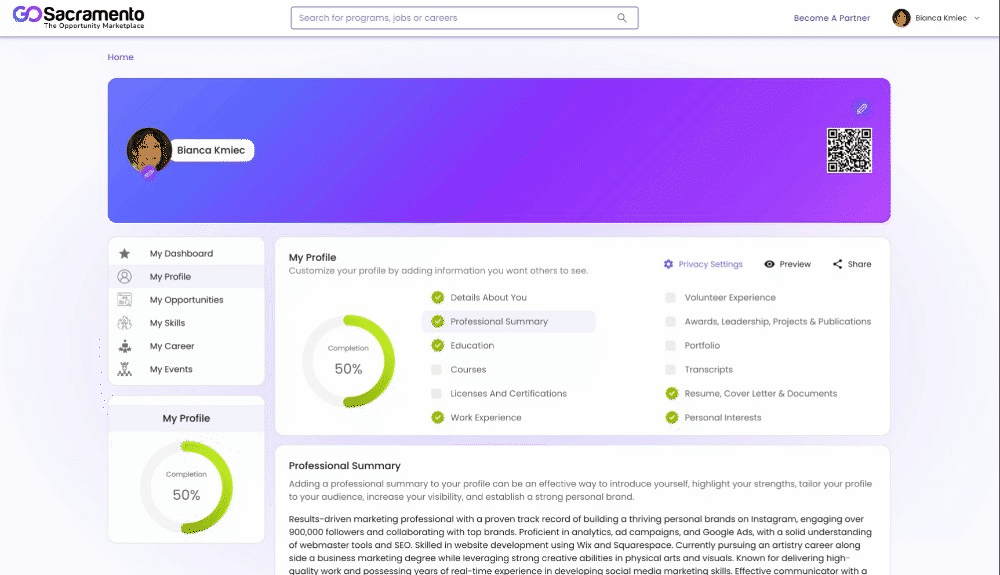Click the GO Sacramento logo
1000x575 pixels.
pos(78,17)
